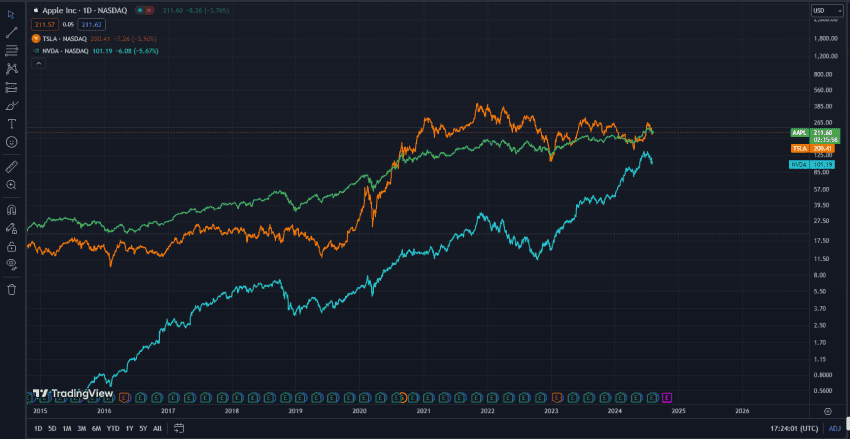Image resolution: width=850 pixels, height=439 pixels.
Task: Click the 2020 label on time axis
Action: [359, 411]
